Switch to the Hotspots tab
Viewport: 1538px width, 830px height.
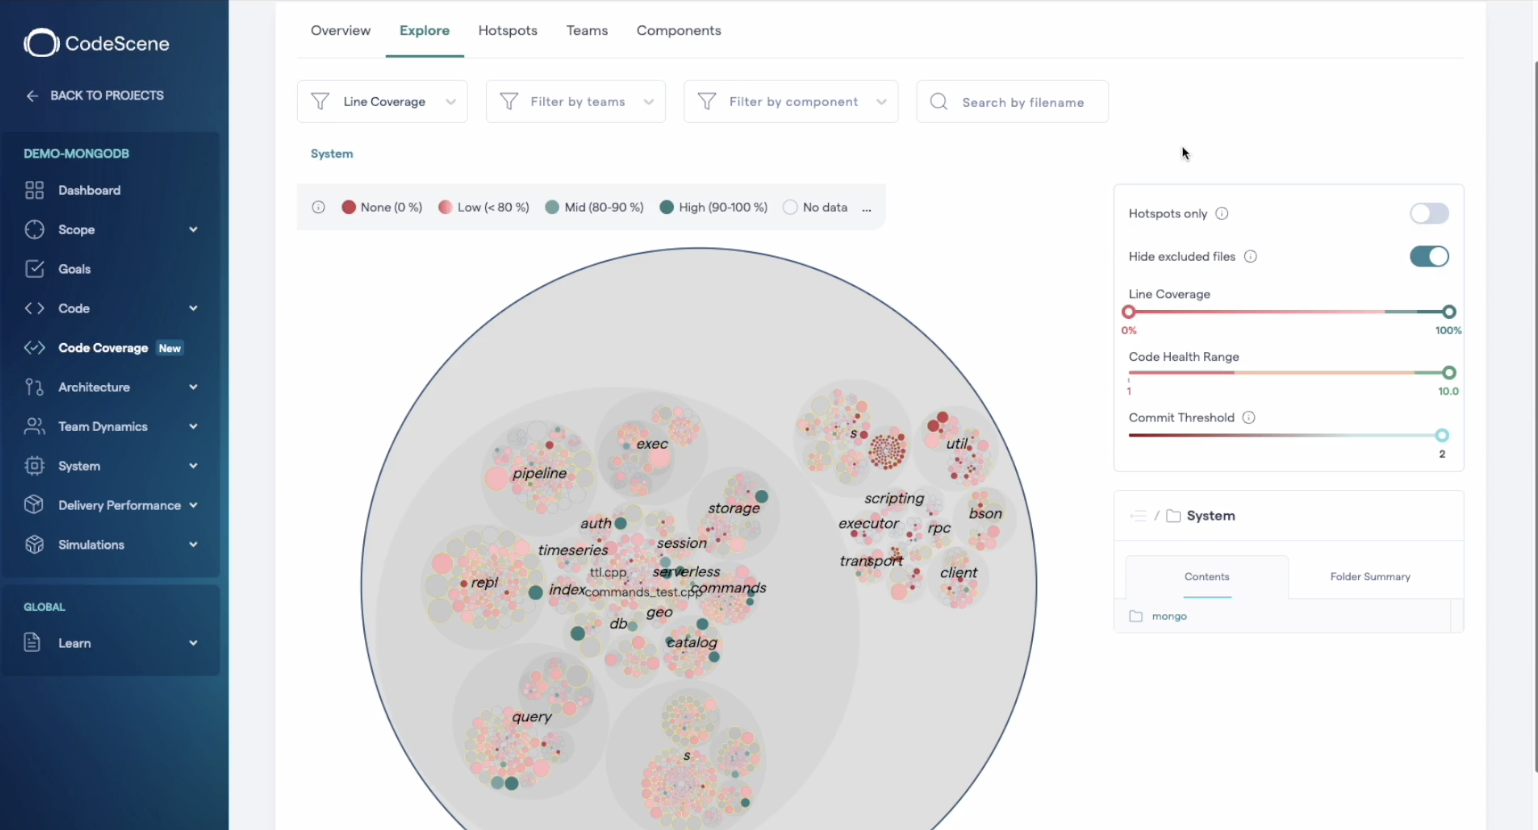point(508,30)
